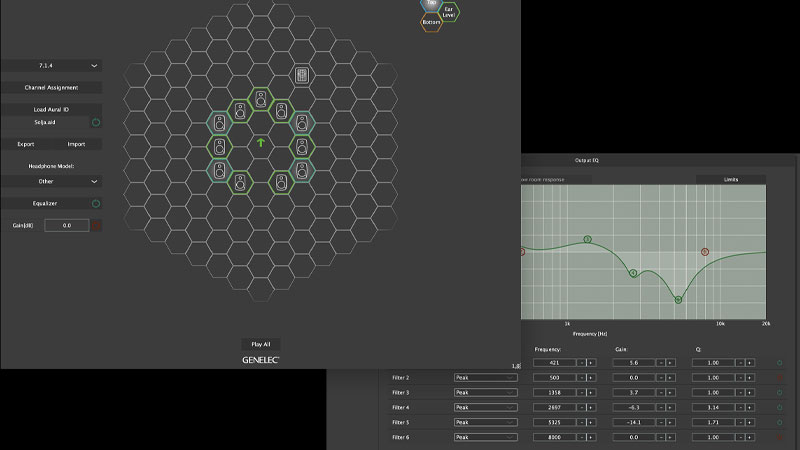Image resolution: width=800 pixels, height=450 pixels.
Task: Disable Filter 4 with its power button
Action: pyautogui.click(x=780, y=408)
